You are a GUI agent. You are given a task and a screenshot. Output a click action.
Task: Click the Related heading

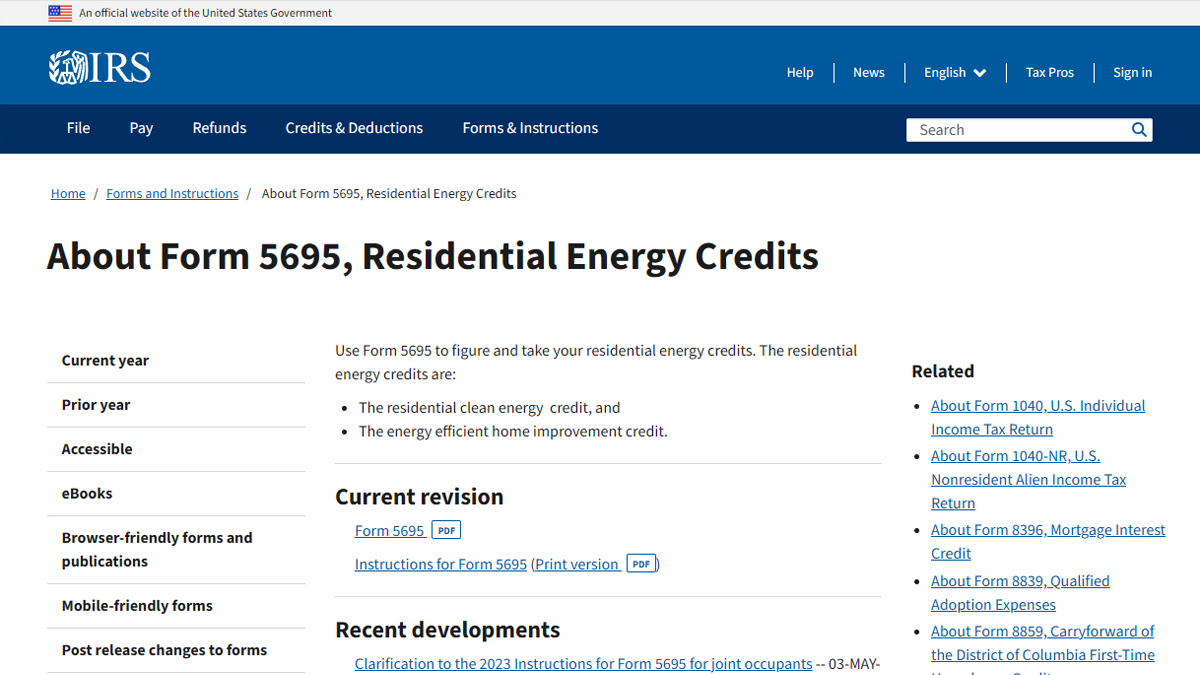(943, 371)
